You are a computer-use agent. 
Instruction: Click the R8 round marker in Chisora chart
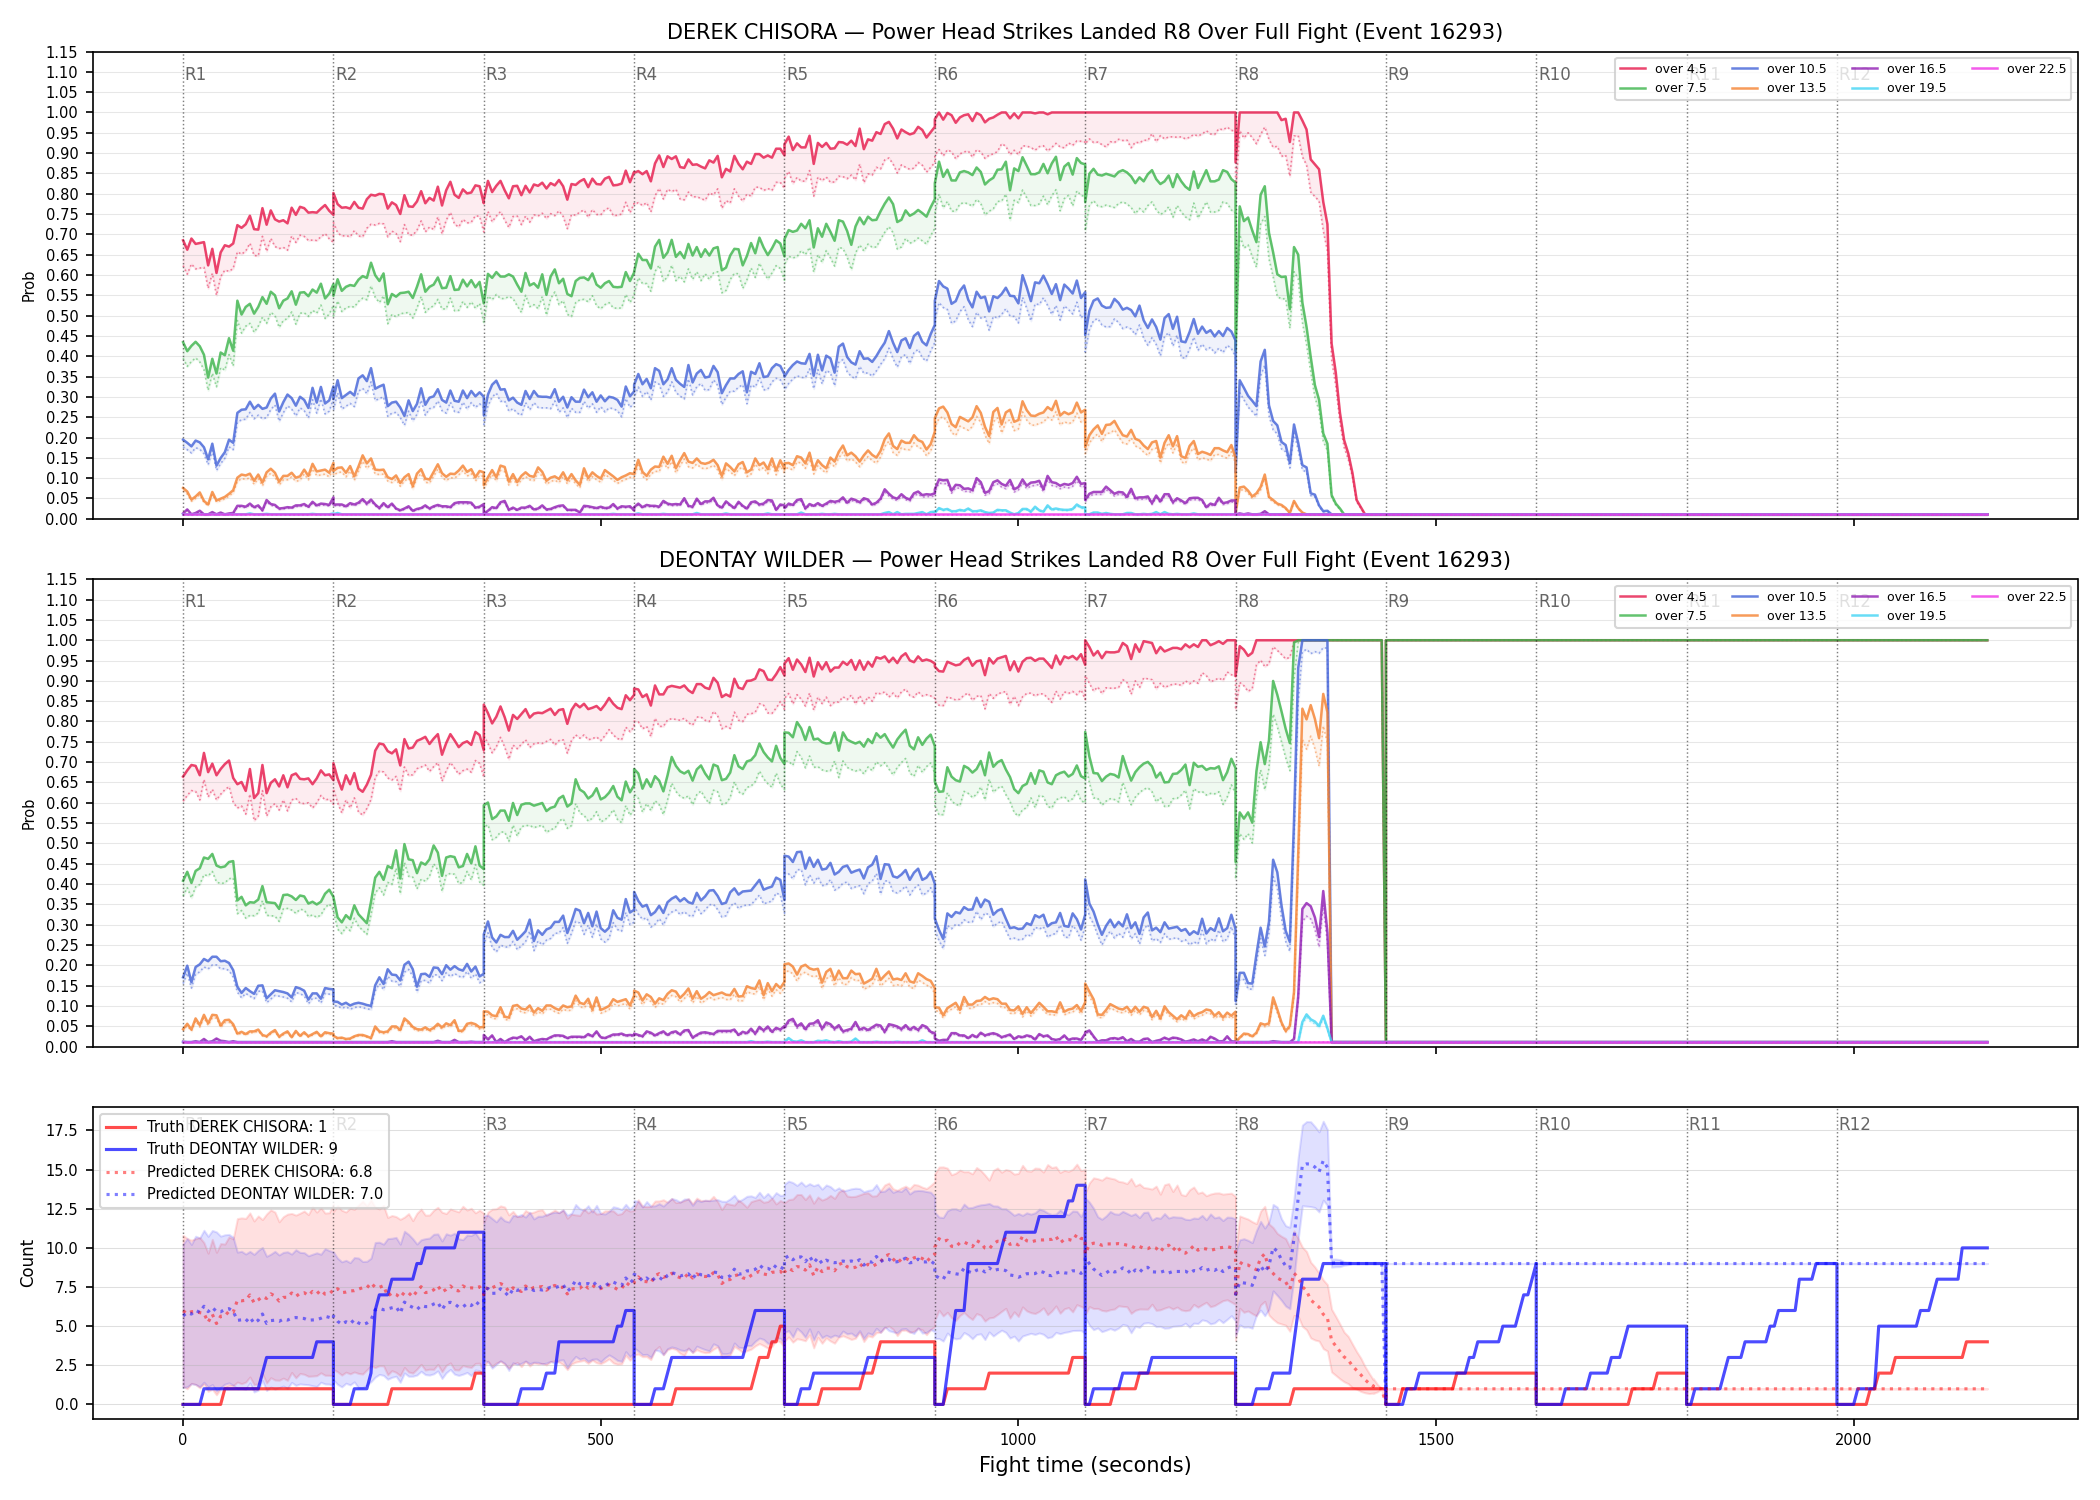coord(1248,74)
